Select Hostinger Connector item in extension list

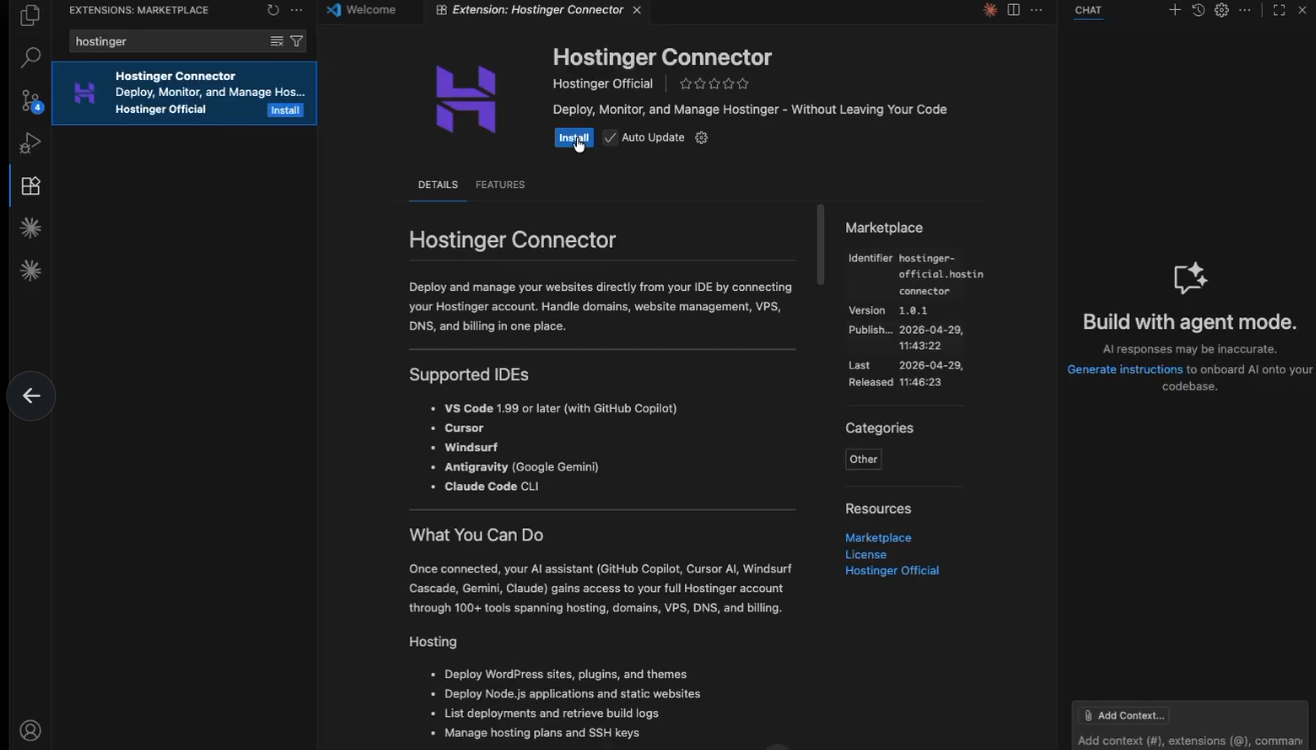(184, 93)
